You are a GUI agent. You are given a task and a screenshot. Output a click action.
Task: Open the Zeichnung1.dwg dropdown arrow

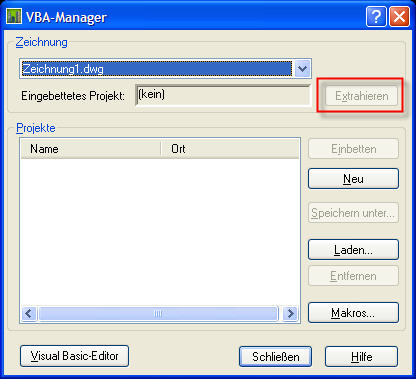click(x=302, y=69)
